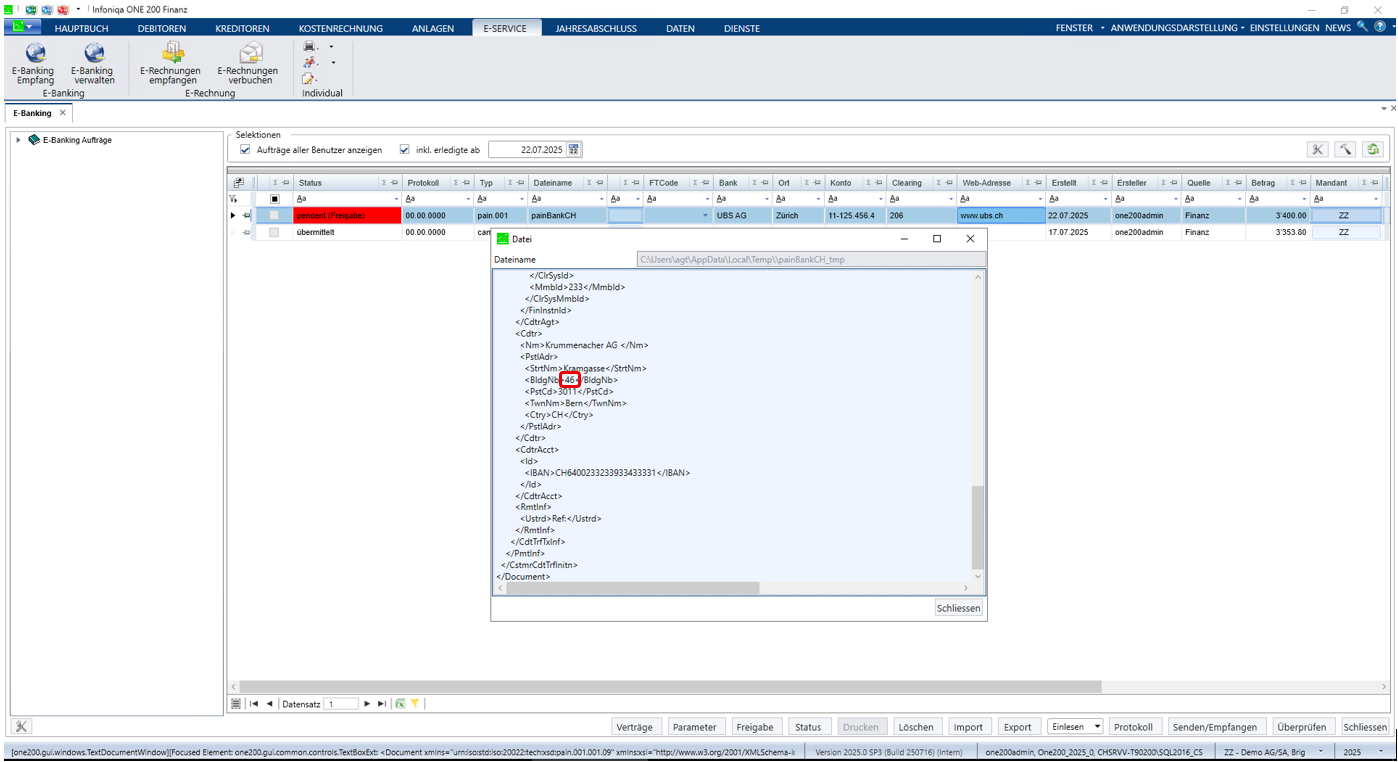Click the yellow filter icon in record navigator
The width and height of the screenshot is (1398, 762).
[415, 704]
